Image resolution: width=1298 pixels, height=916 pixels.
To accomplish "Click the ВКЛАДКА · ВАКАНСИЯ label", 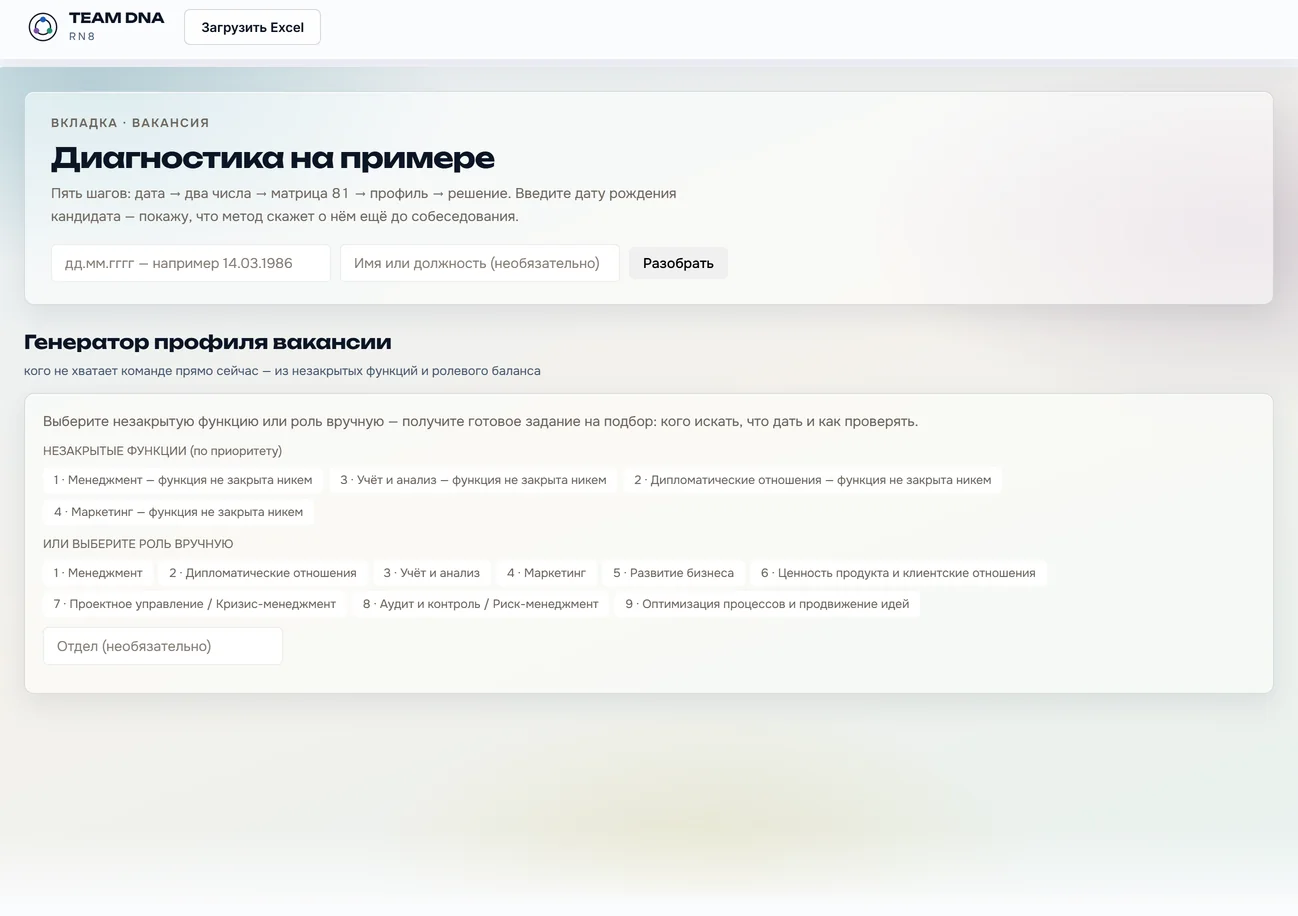I will point(130,123).
